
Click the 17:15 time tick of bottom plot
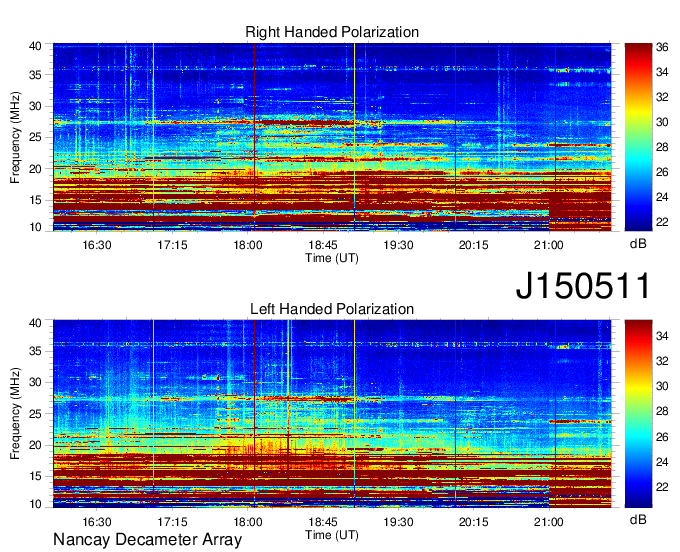172,522
